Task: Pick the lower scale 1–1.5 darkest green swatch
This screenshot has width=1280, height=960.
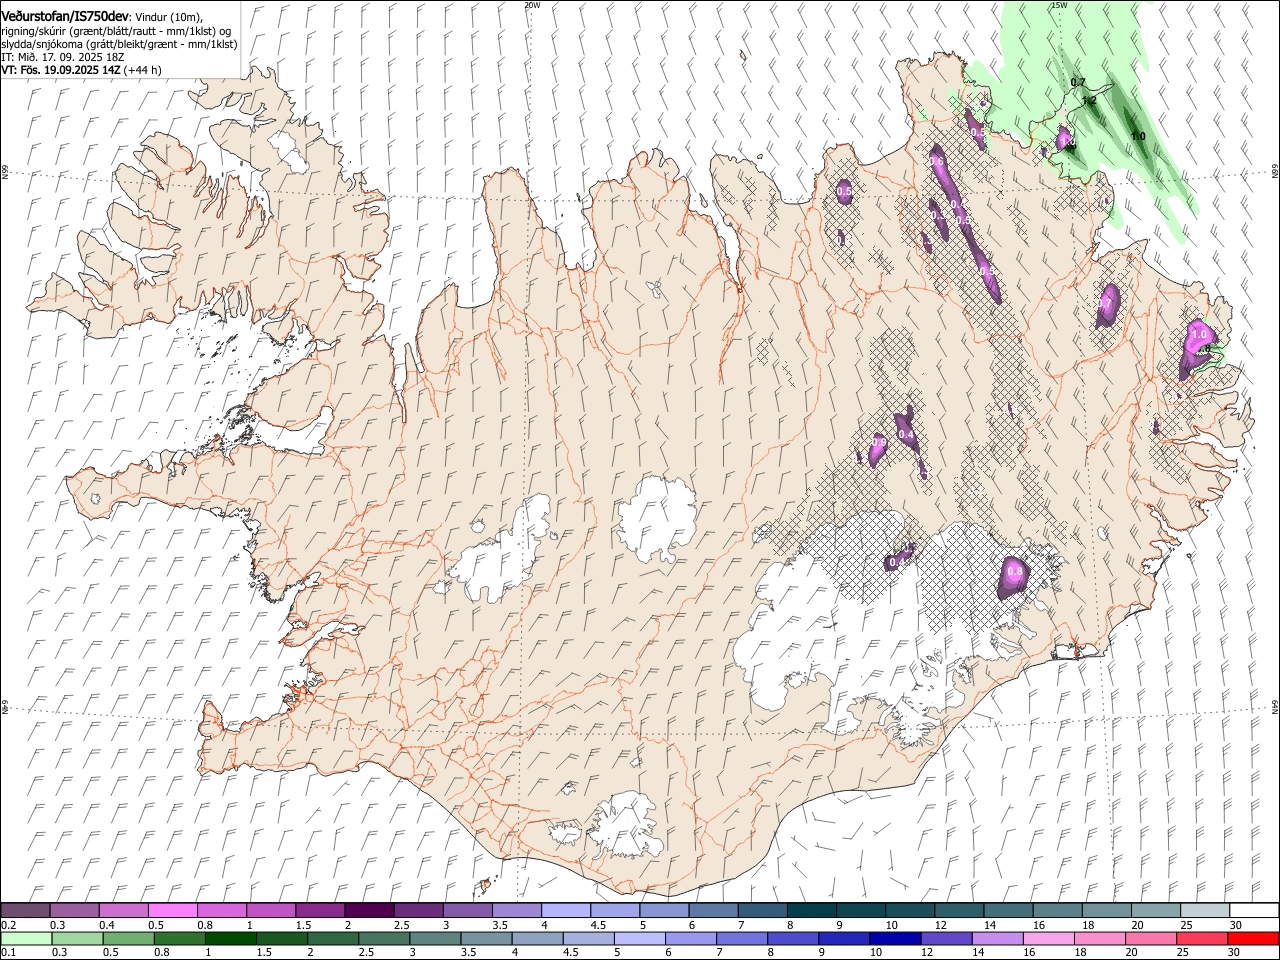Action: click(x=231, y=938)
